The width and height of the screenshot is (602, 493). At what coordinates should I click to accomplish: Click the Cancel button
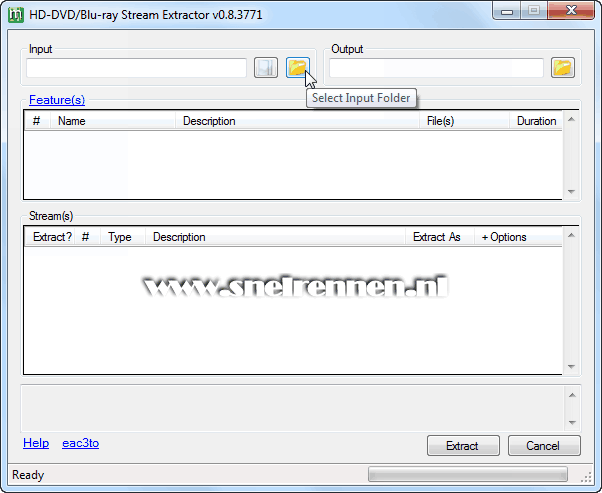tap(544, 446)
